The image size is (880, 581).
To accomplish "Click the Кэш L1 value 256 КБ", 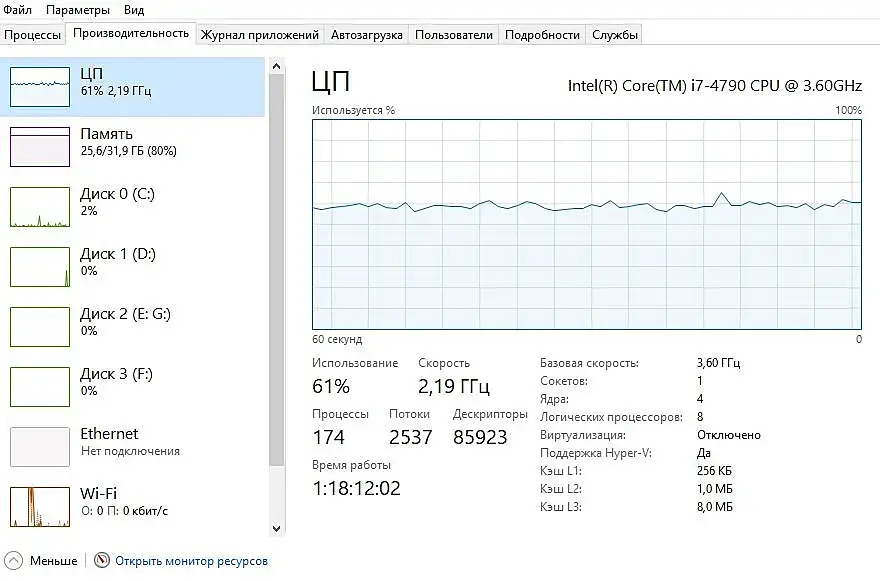I will tap(714, 471).
